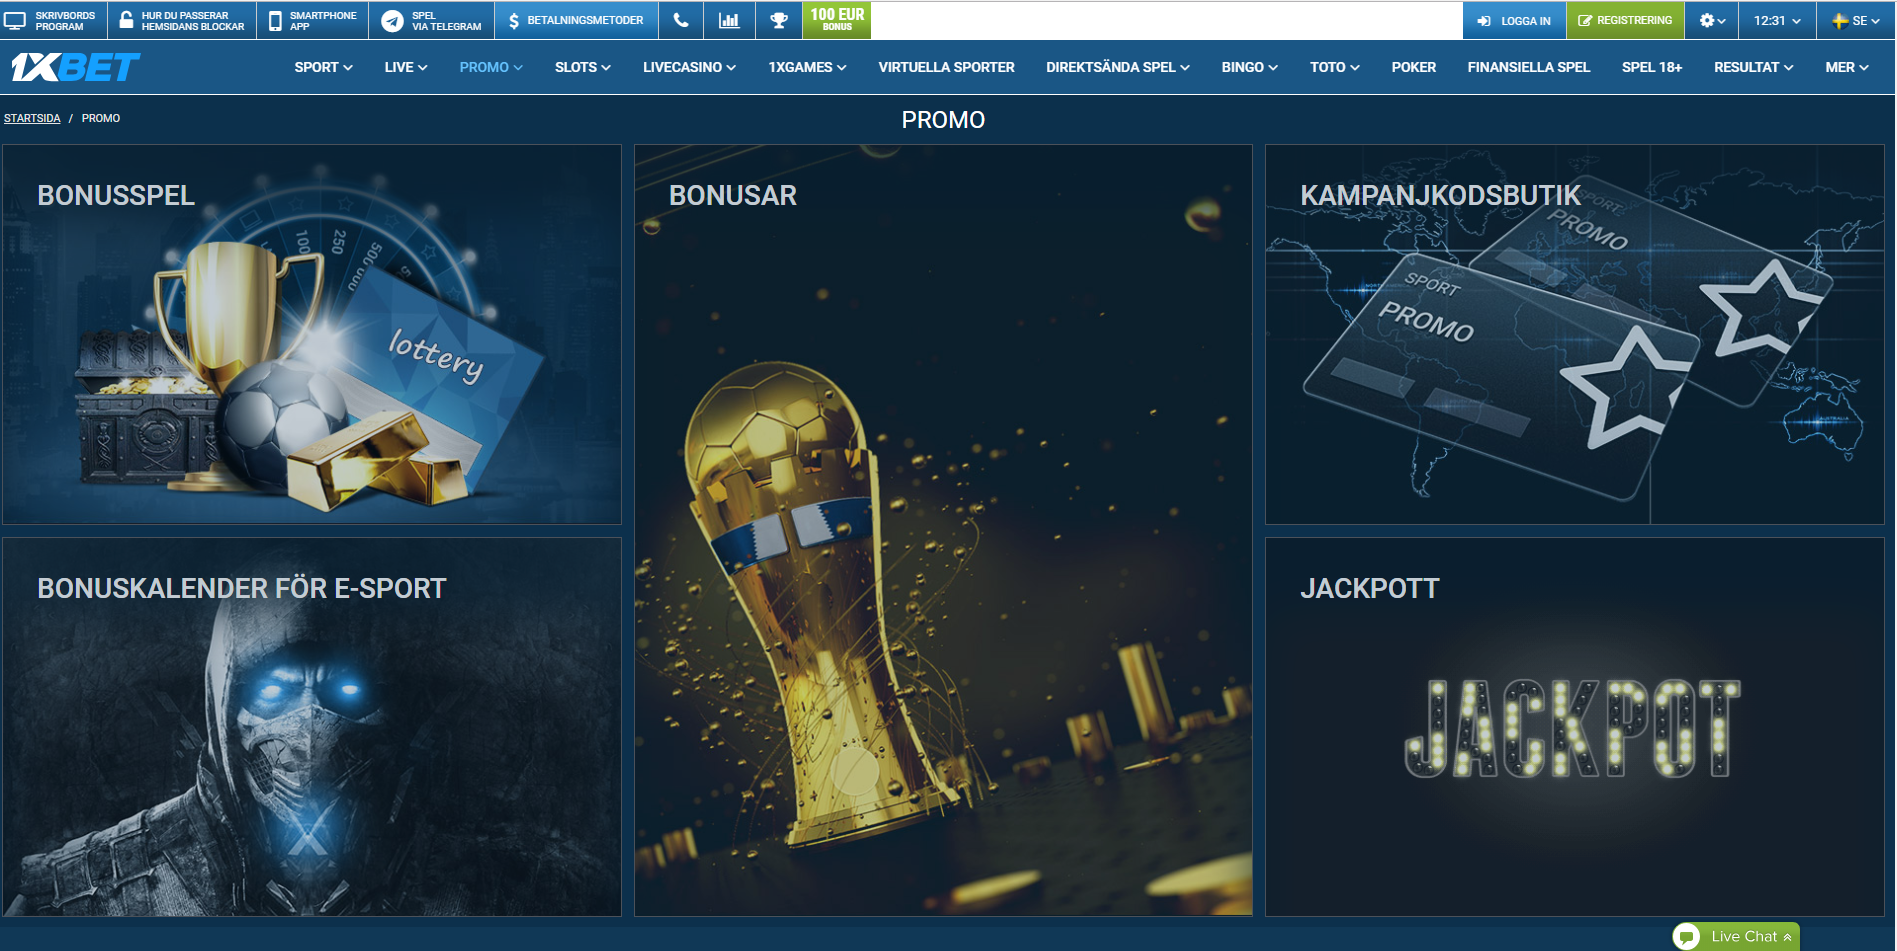Open the Poker menu item
The height and width of the screenshot is (951, 1897).
coord(1413,67)
